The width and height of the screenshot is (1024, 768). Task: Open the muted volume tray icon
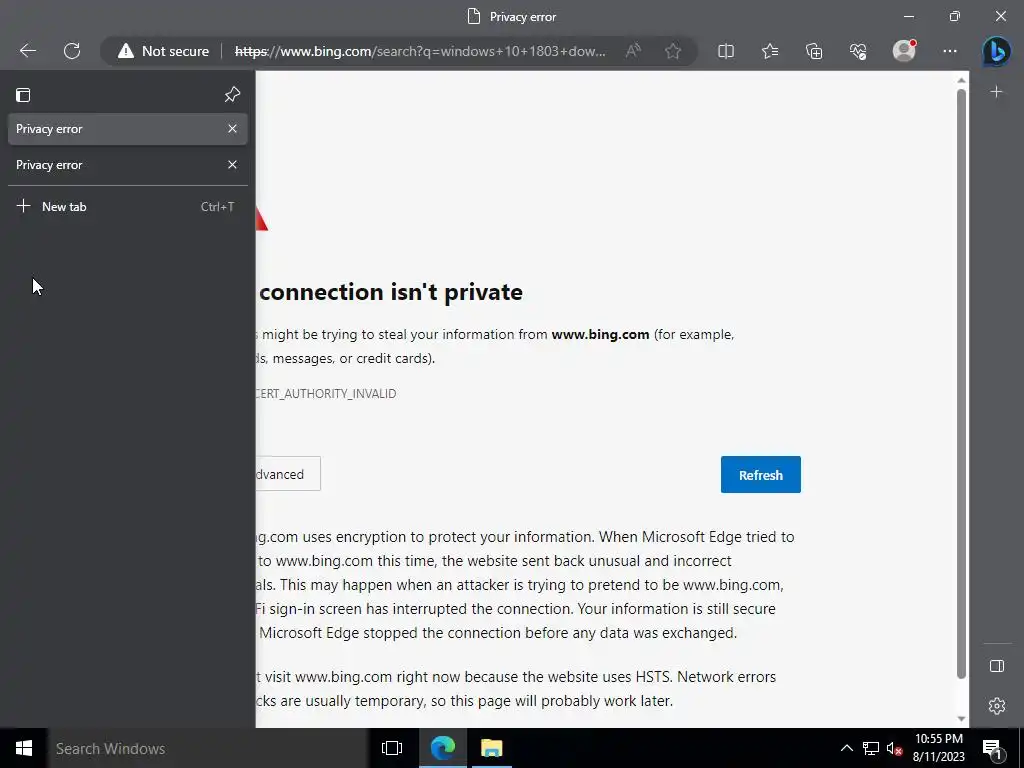tap(894, 748)
